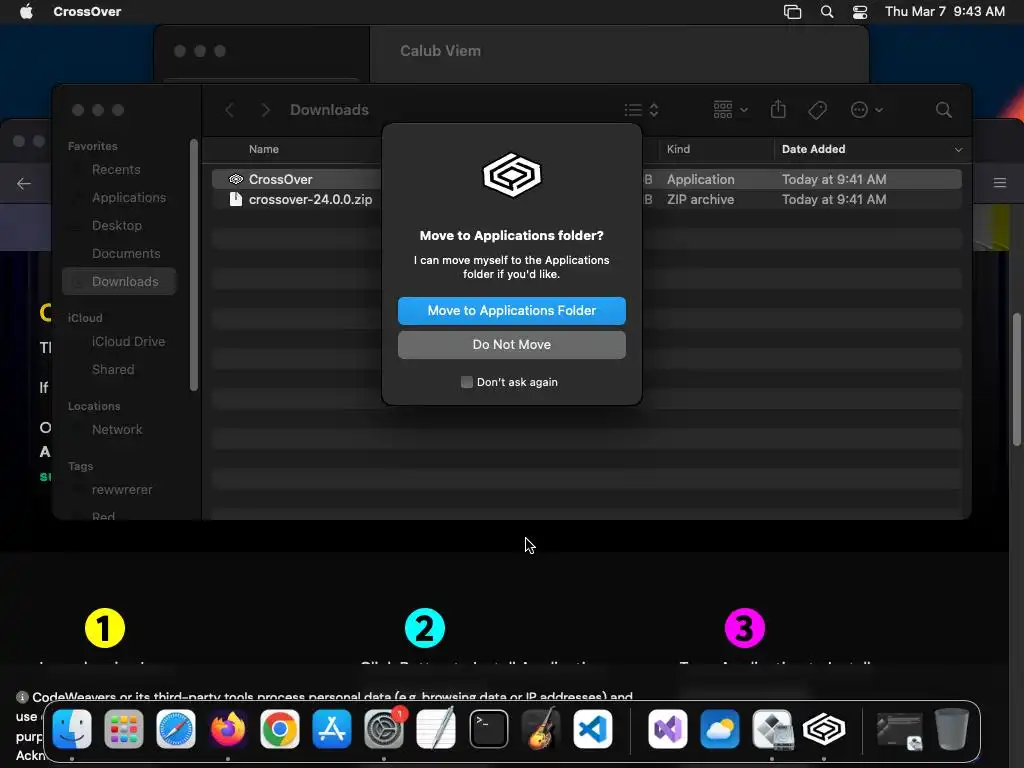Open Launchpad from the Dock
Image resolution: width=1024 pixels, height=768 pixels.
(x=123, y=729)
